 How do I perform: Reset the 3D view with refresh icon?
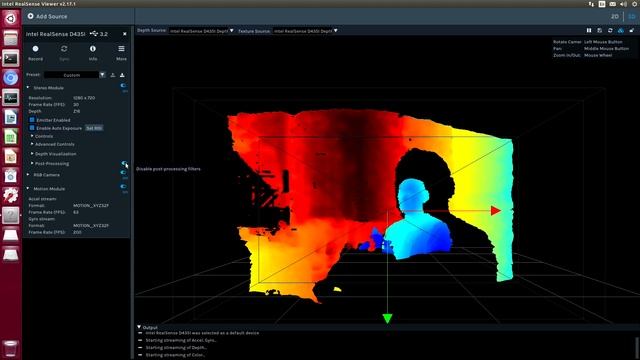(x=610, y=31)
